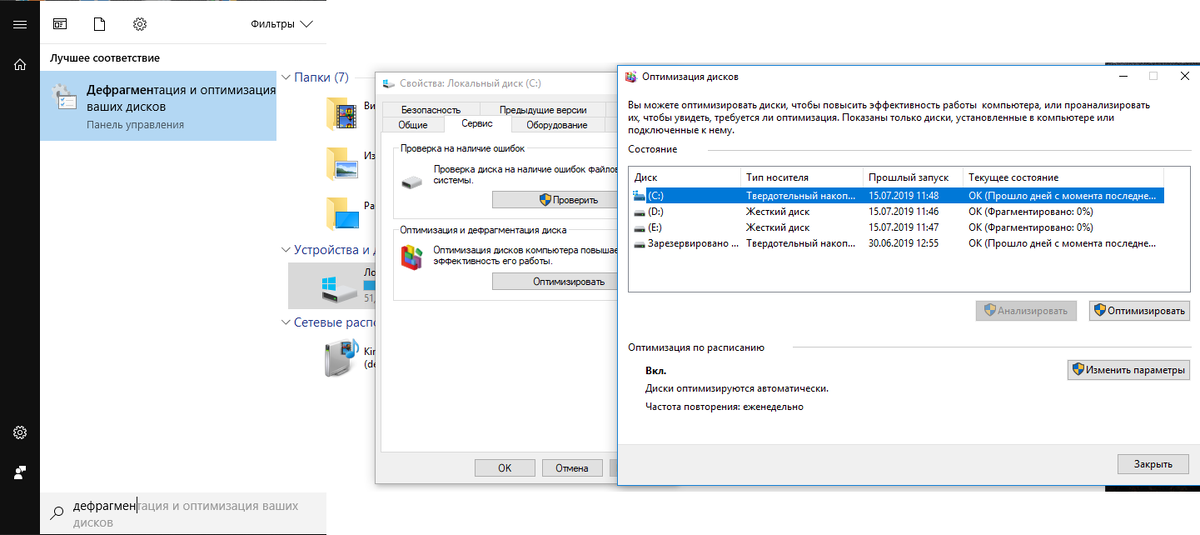Select the Documents filter icon at the top of search
Viewport: 1200px width, 535px height.
coord(99,23)
